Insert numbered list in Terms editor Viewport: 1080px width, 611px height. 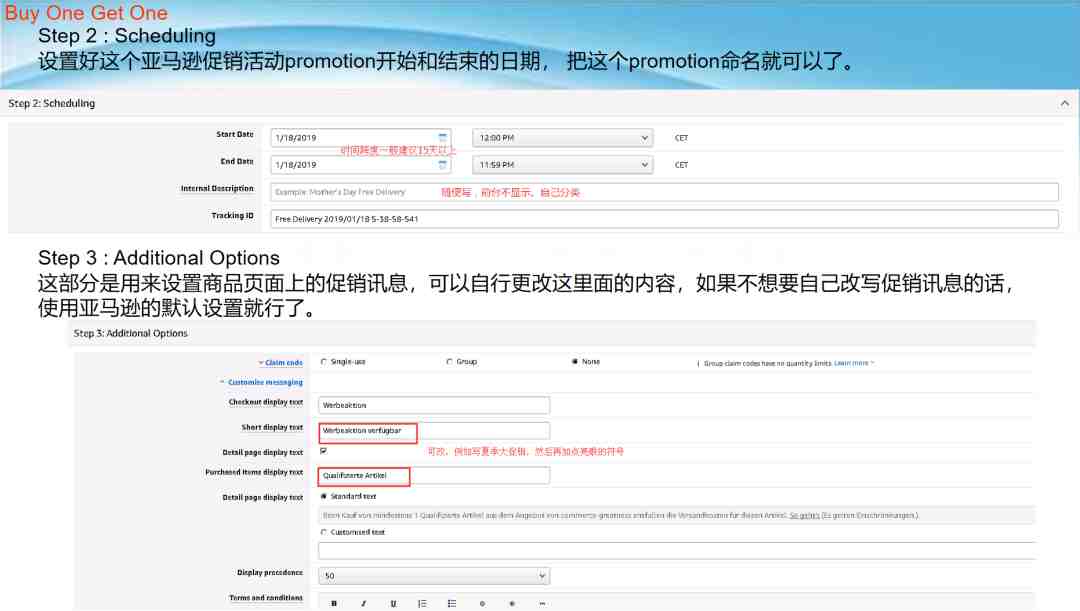pos(422,603)
